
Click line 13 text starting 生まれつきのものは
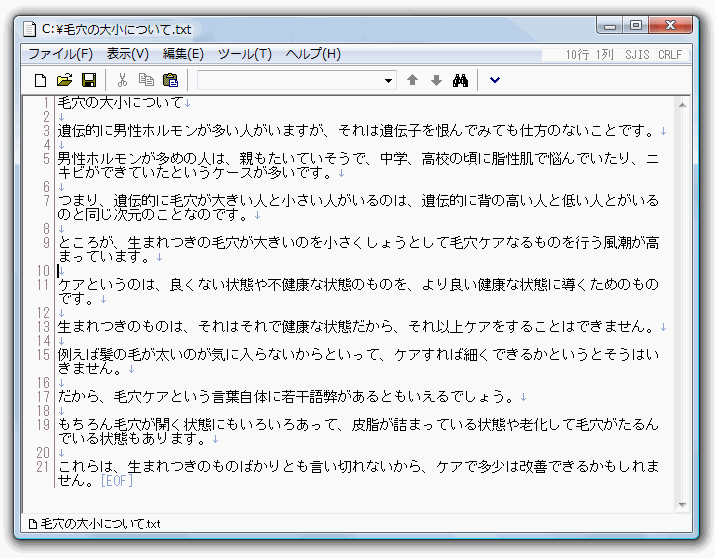tap(357, 326)
